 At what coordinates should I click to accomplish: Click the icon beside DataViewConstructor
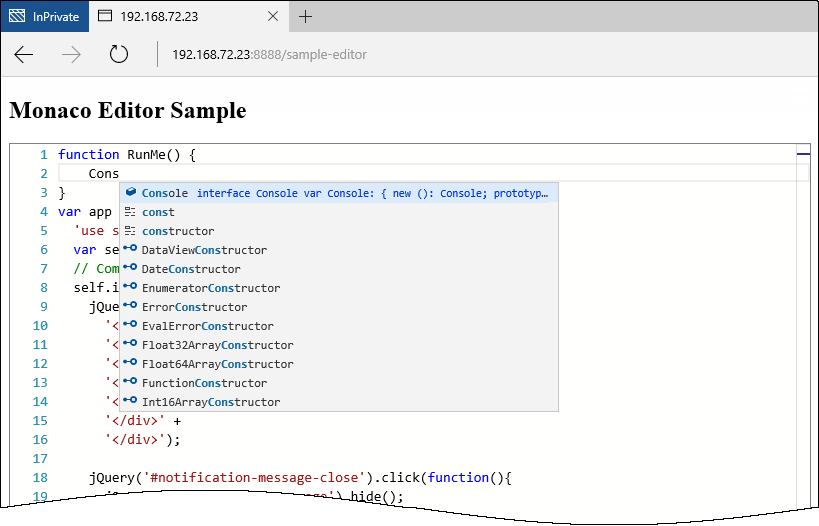130,250
